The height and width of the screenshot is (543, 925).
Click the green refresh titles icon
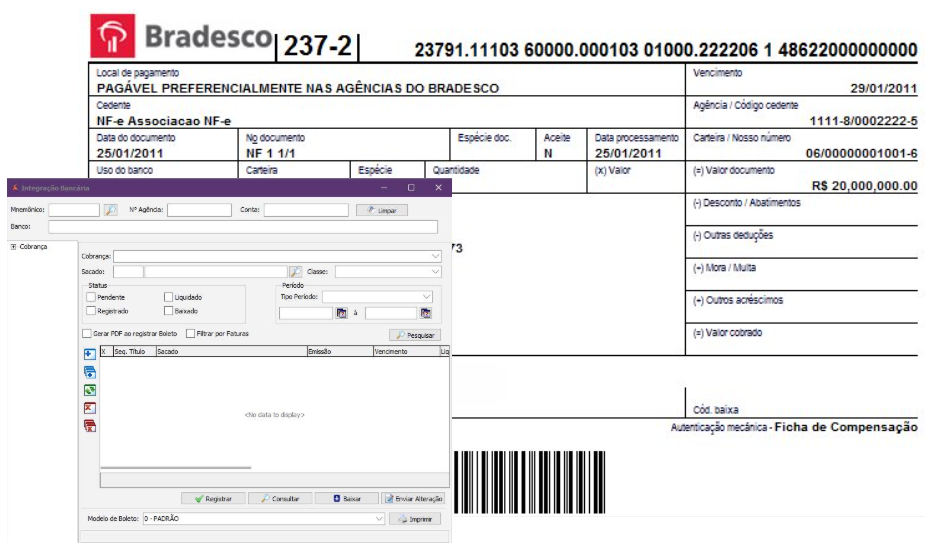90,390
